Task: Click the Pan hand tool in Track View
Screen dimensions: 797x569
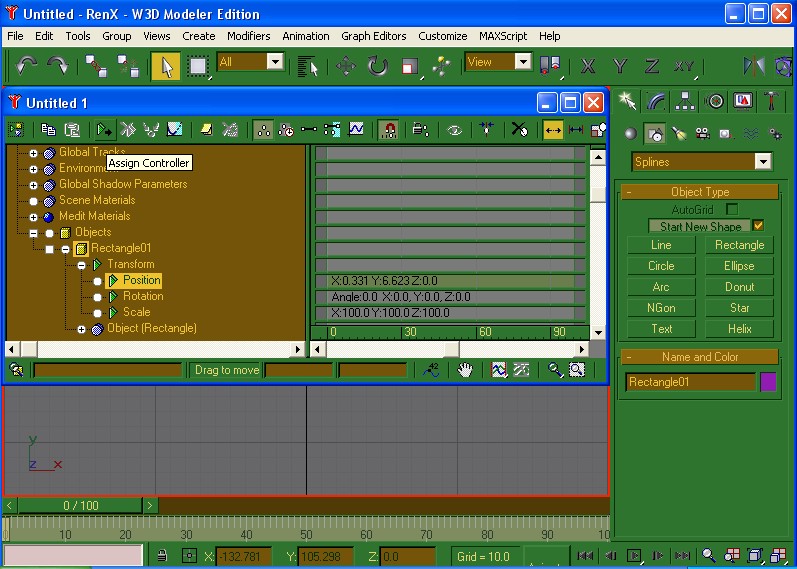Action: pos(465,370)
